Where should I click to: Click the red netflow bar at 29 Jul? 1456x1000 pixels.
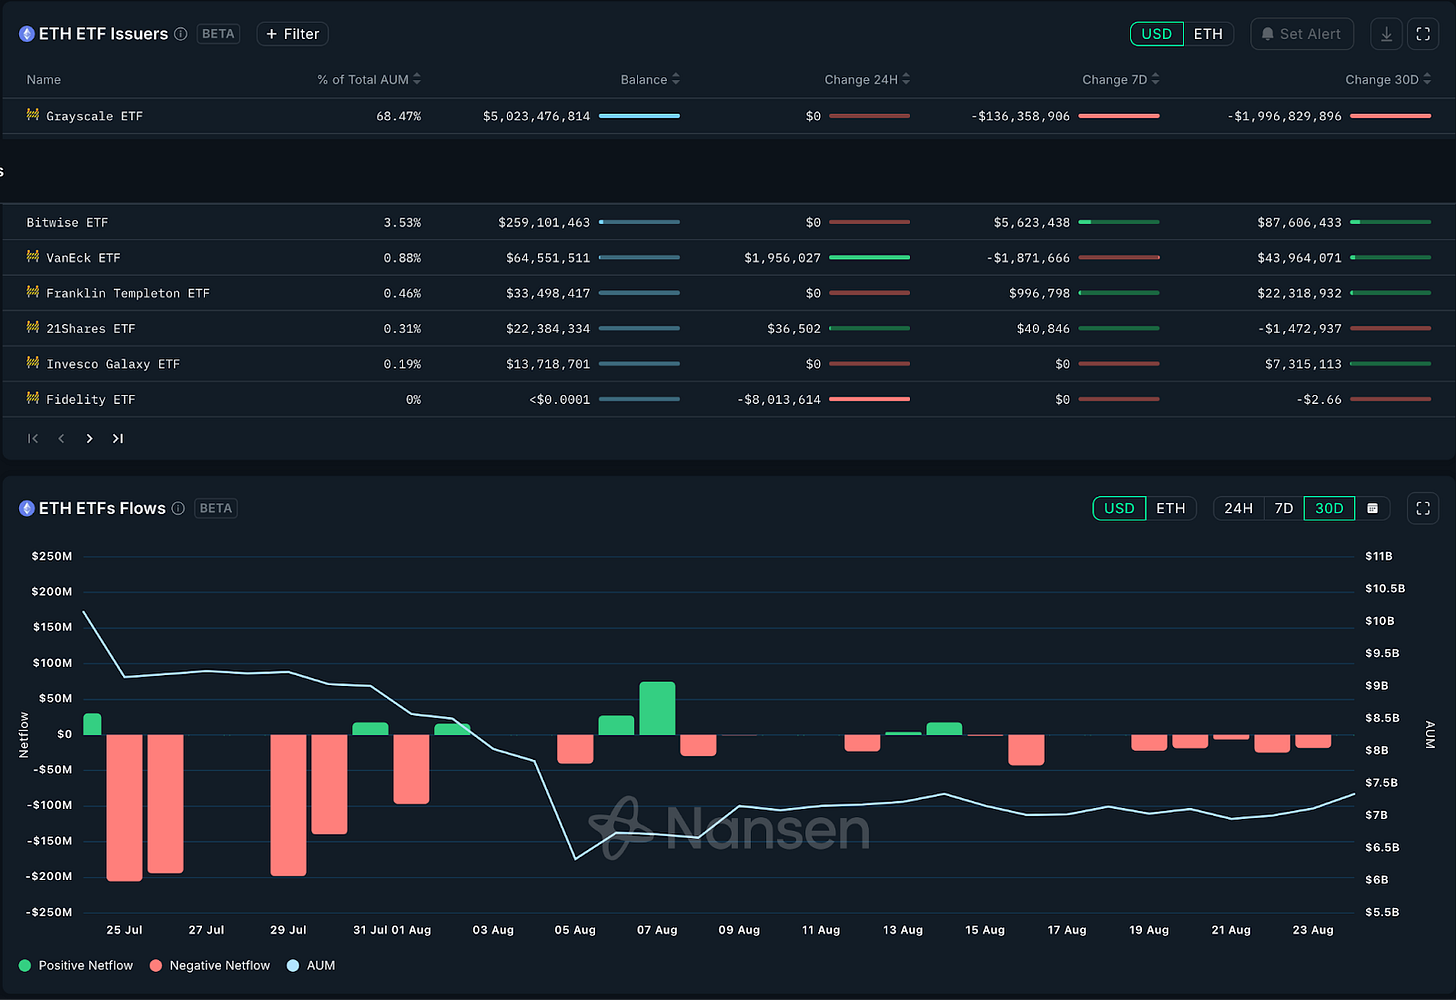pos(288,805)
